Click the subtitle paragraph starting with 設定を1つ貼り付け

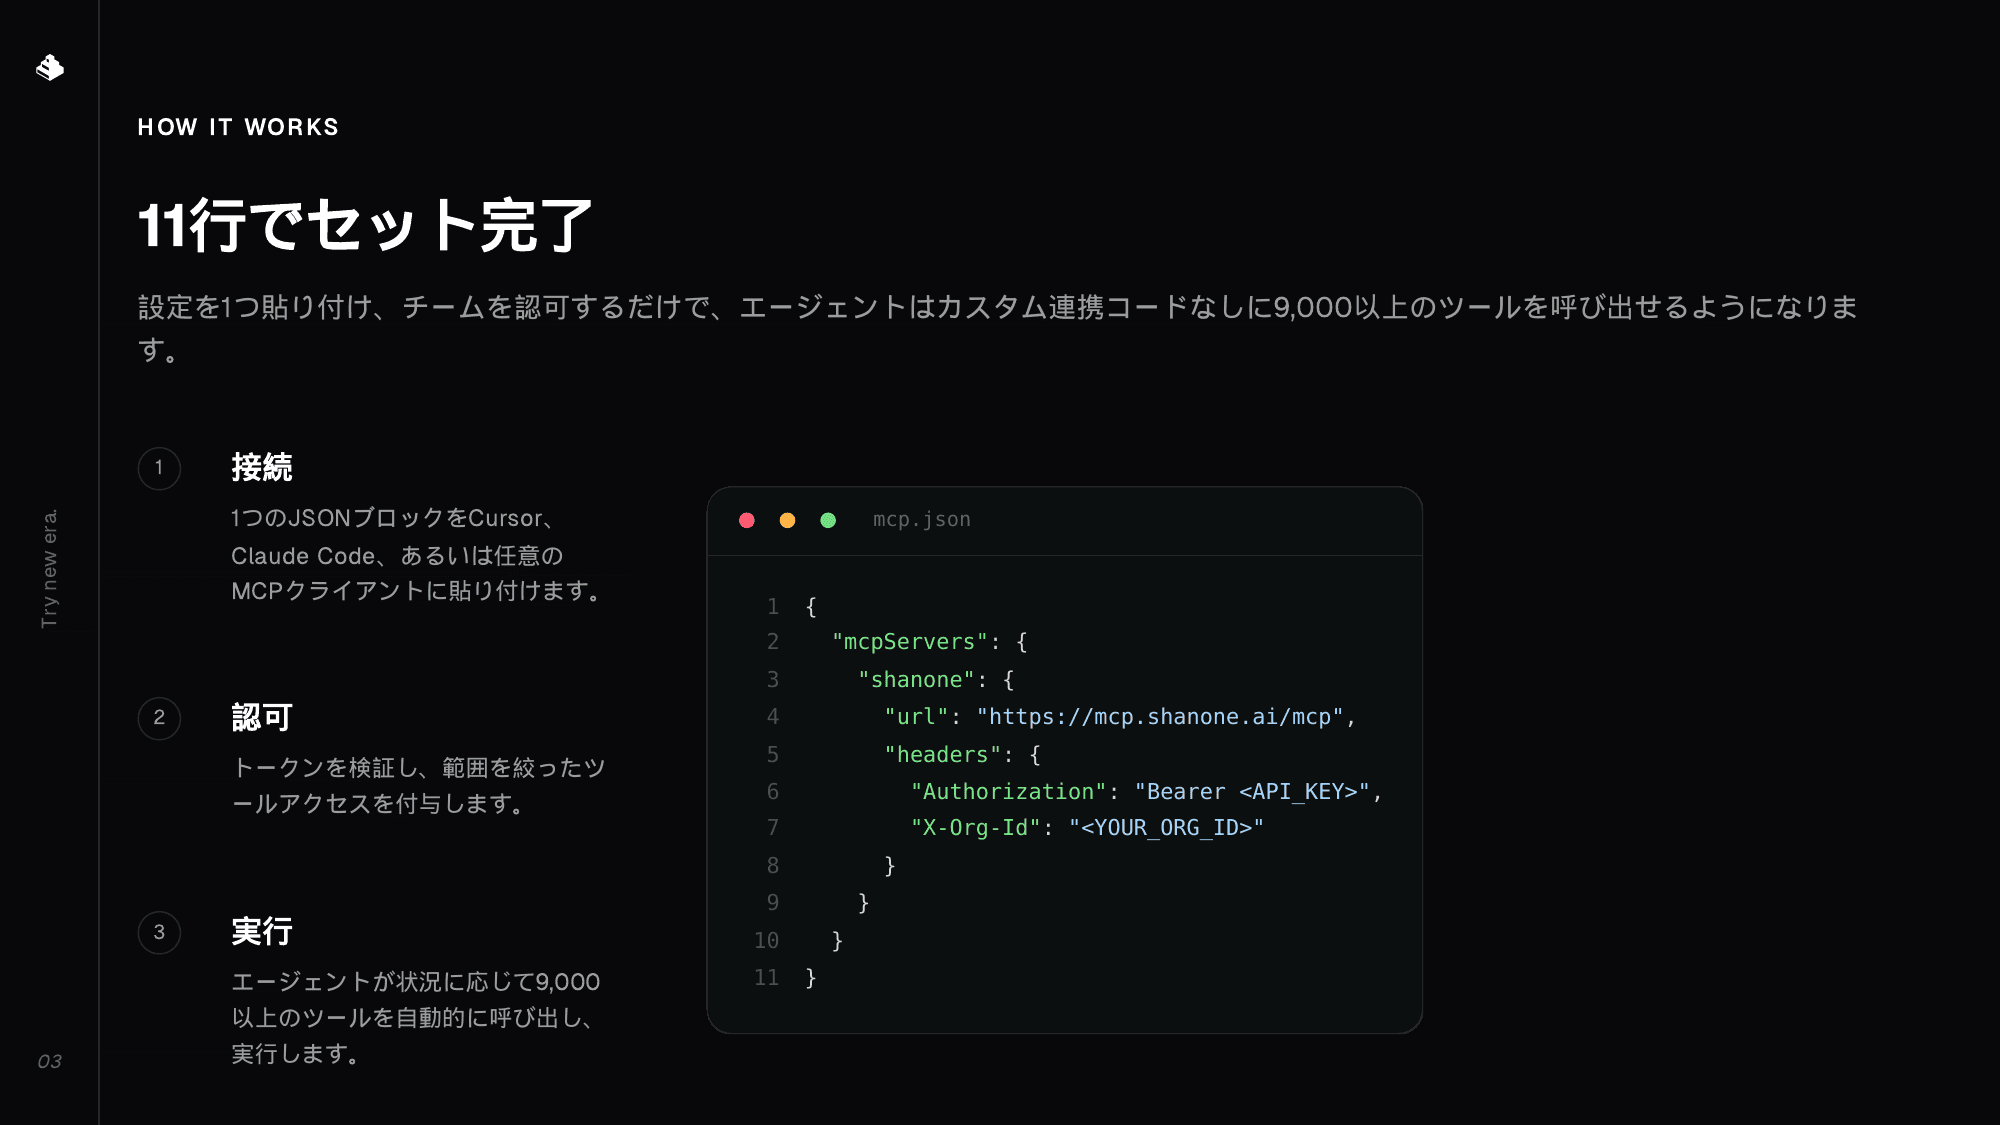coord(998,328)
